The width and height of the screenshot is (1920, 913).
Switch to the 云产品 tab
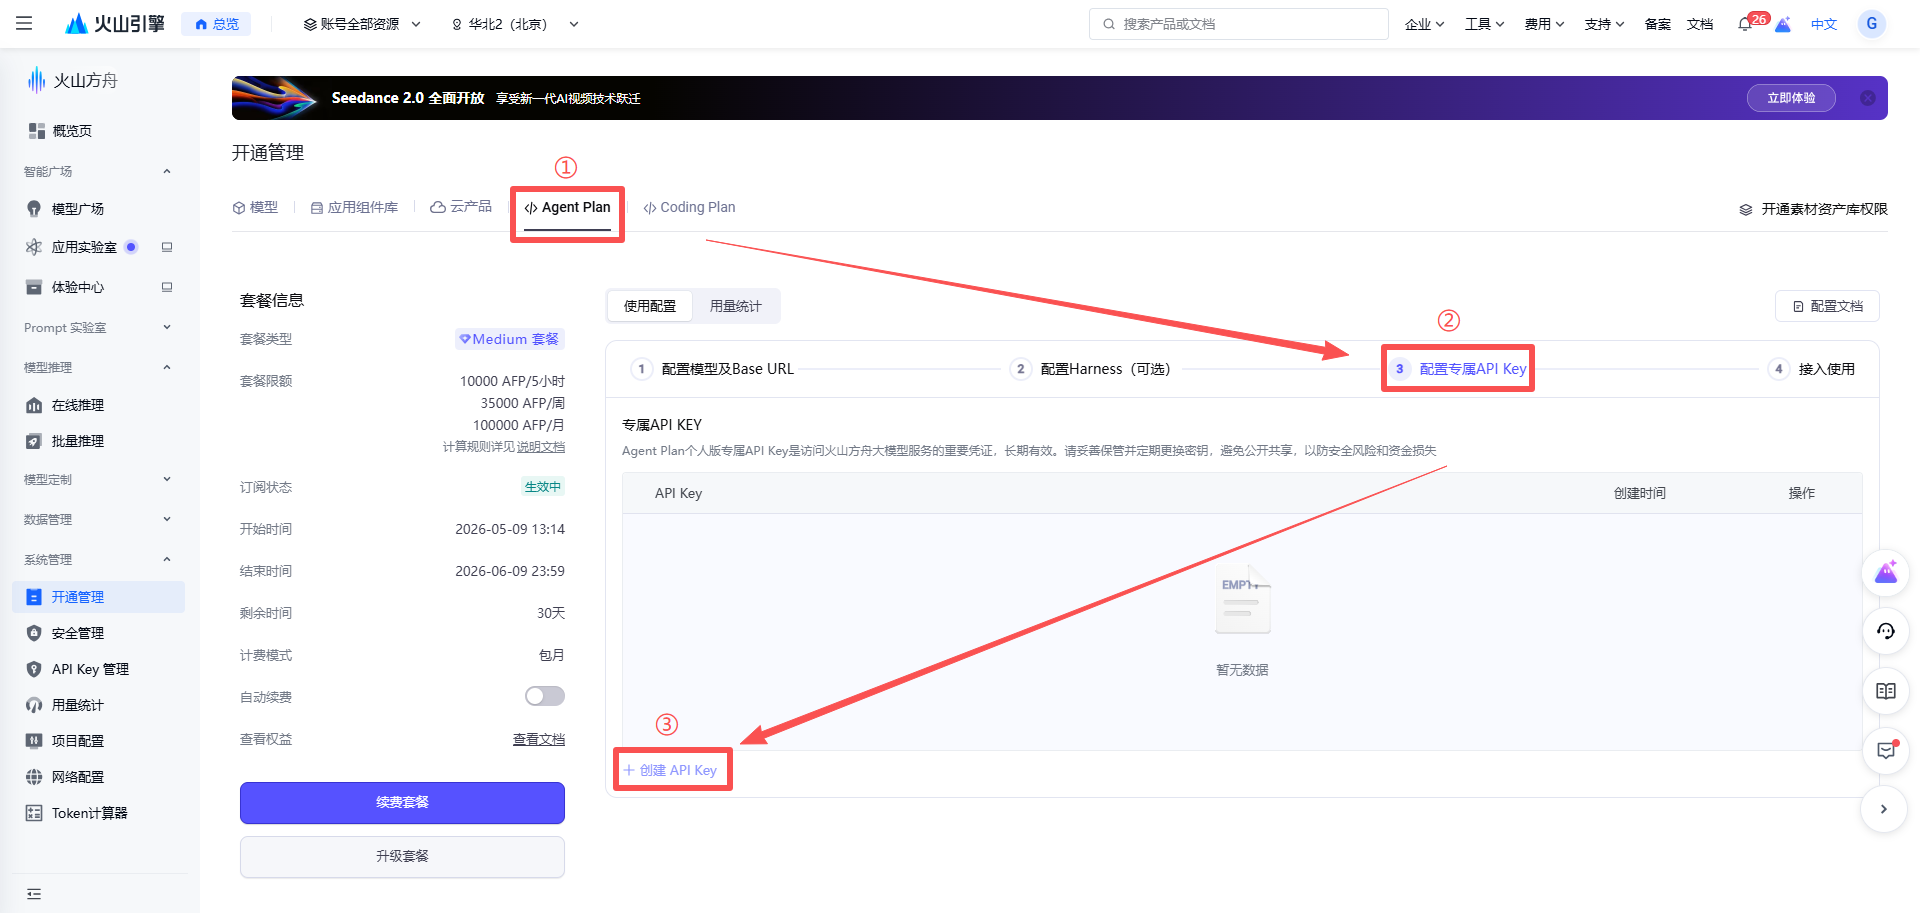pyautogui.click(x=461, y=207)
